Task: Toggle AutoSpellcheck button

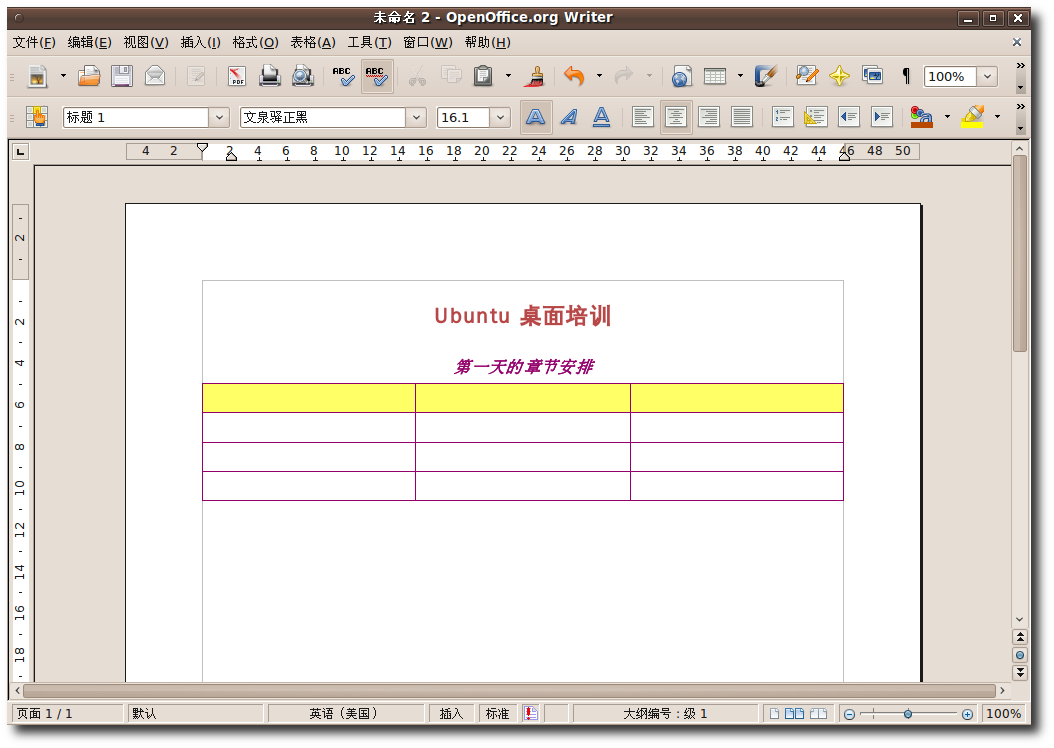Action: coord(377,77)
